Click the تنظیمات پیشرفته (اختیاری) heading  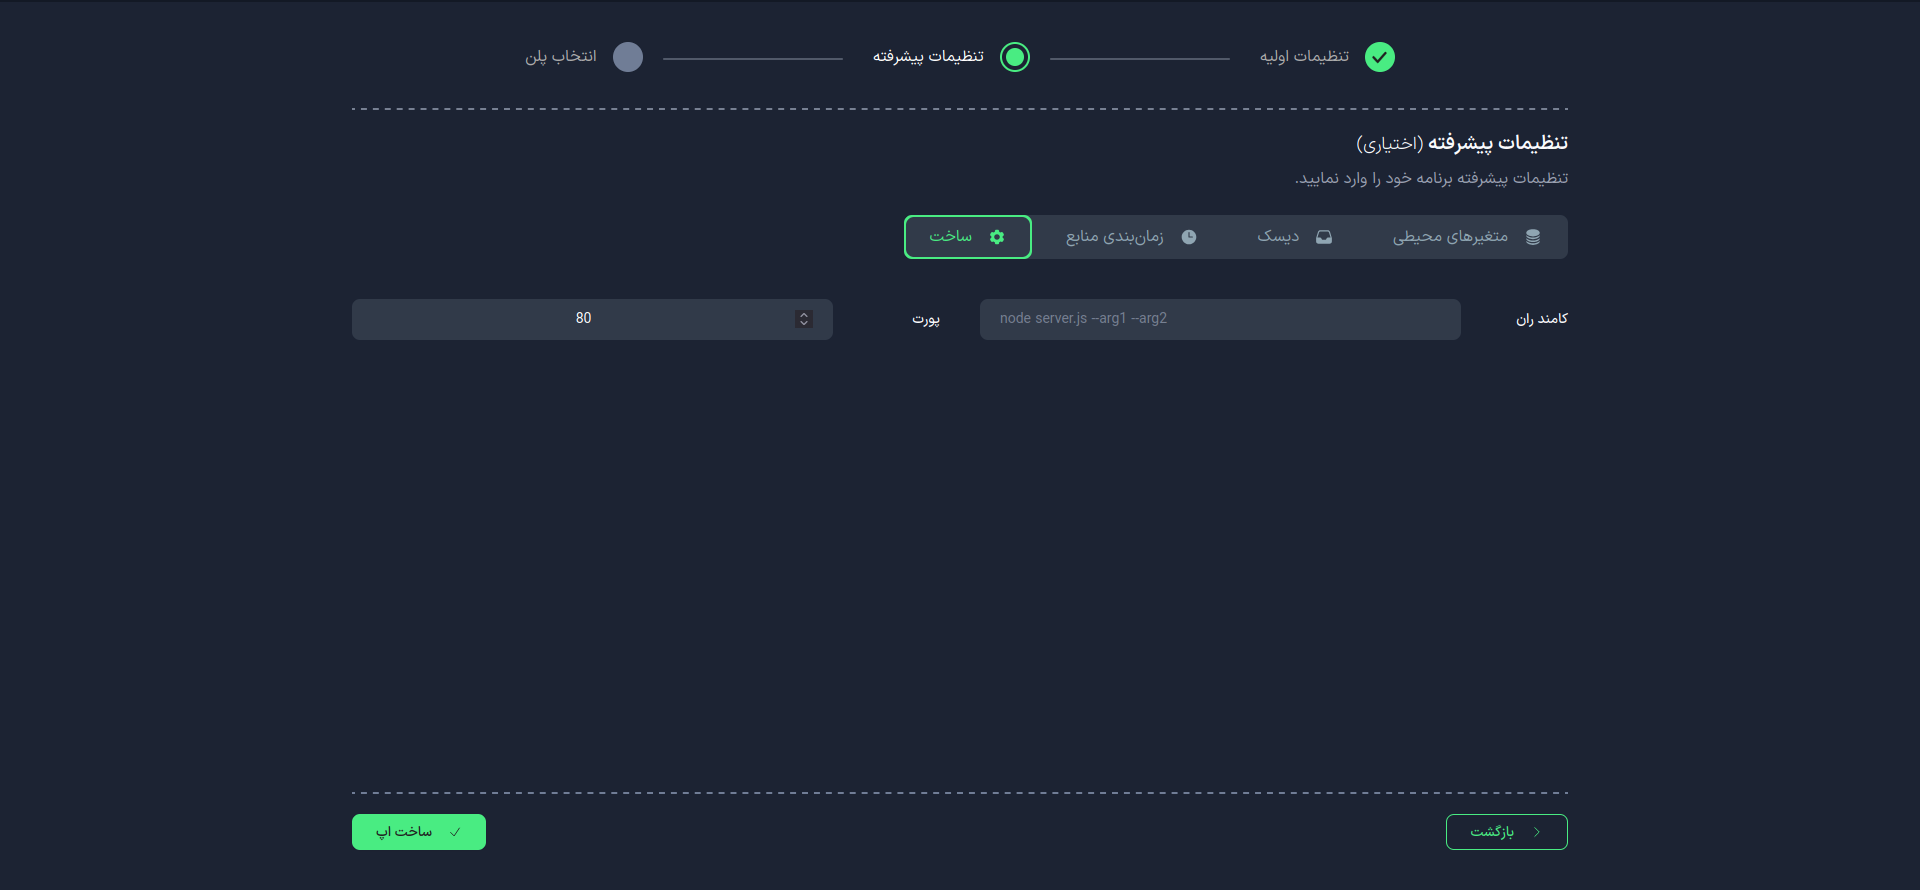pyautogui.click(x=1462, y=143)
